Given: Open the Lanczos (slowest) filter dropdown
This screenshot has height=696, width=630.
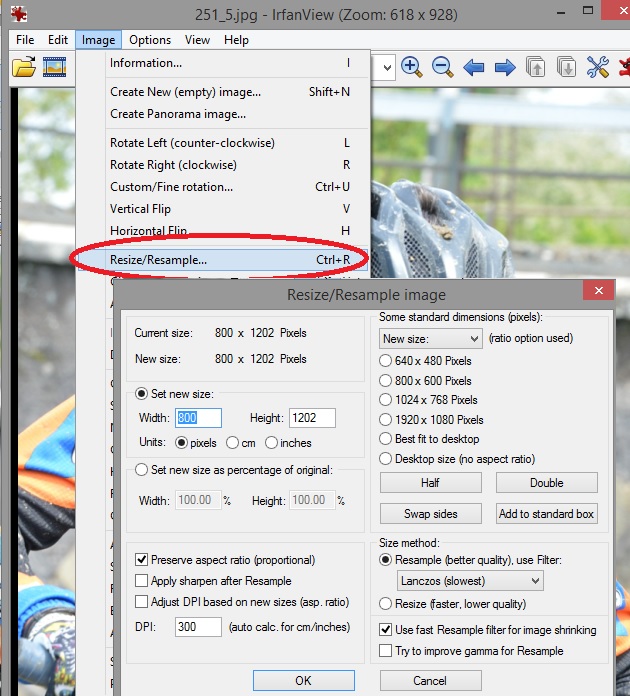Looking at the screenshot, I should click(470, 581).
